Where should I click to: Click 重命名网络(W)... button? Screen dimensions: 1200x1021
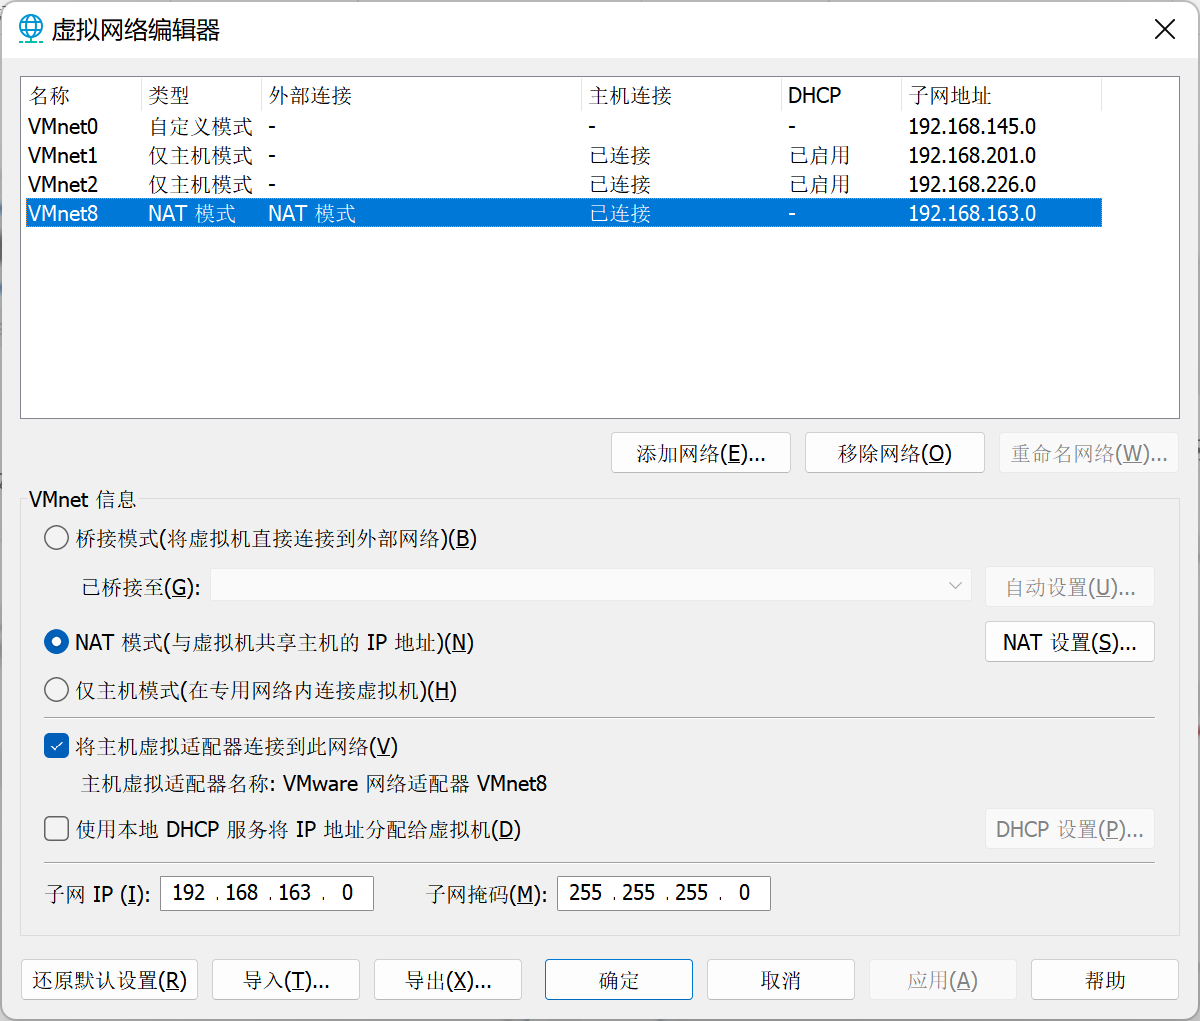(1089, 453)
